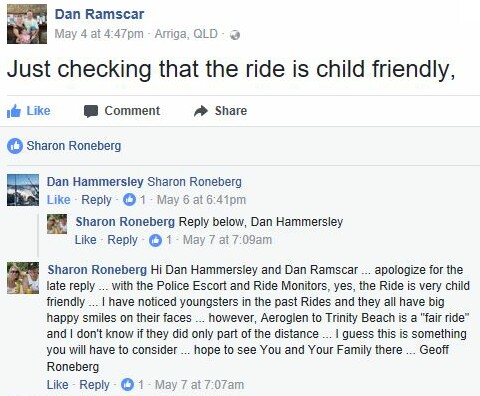Reply to Sharon's 'Reply below' comment
Viewport: 480px width, 396px height.
point(122,240)
